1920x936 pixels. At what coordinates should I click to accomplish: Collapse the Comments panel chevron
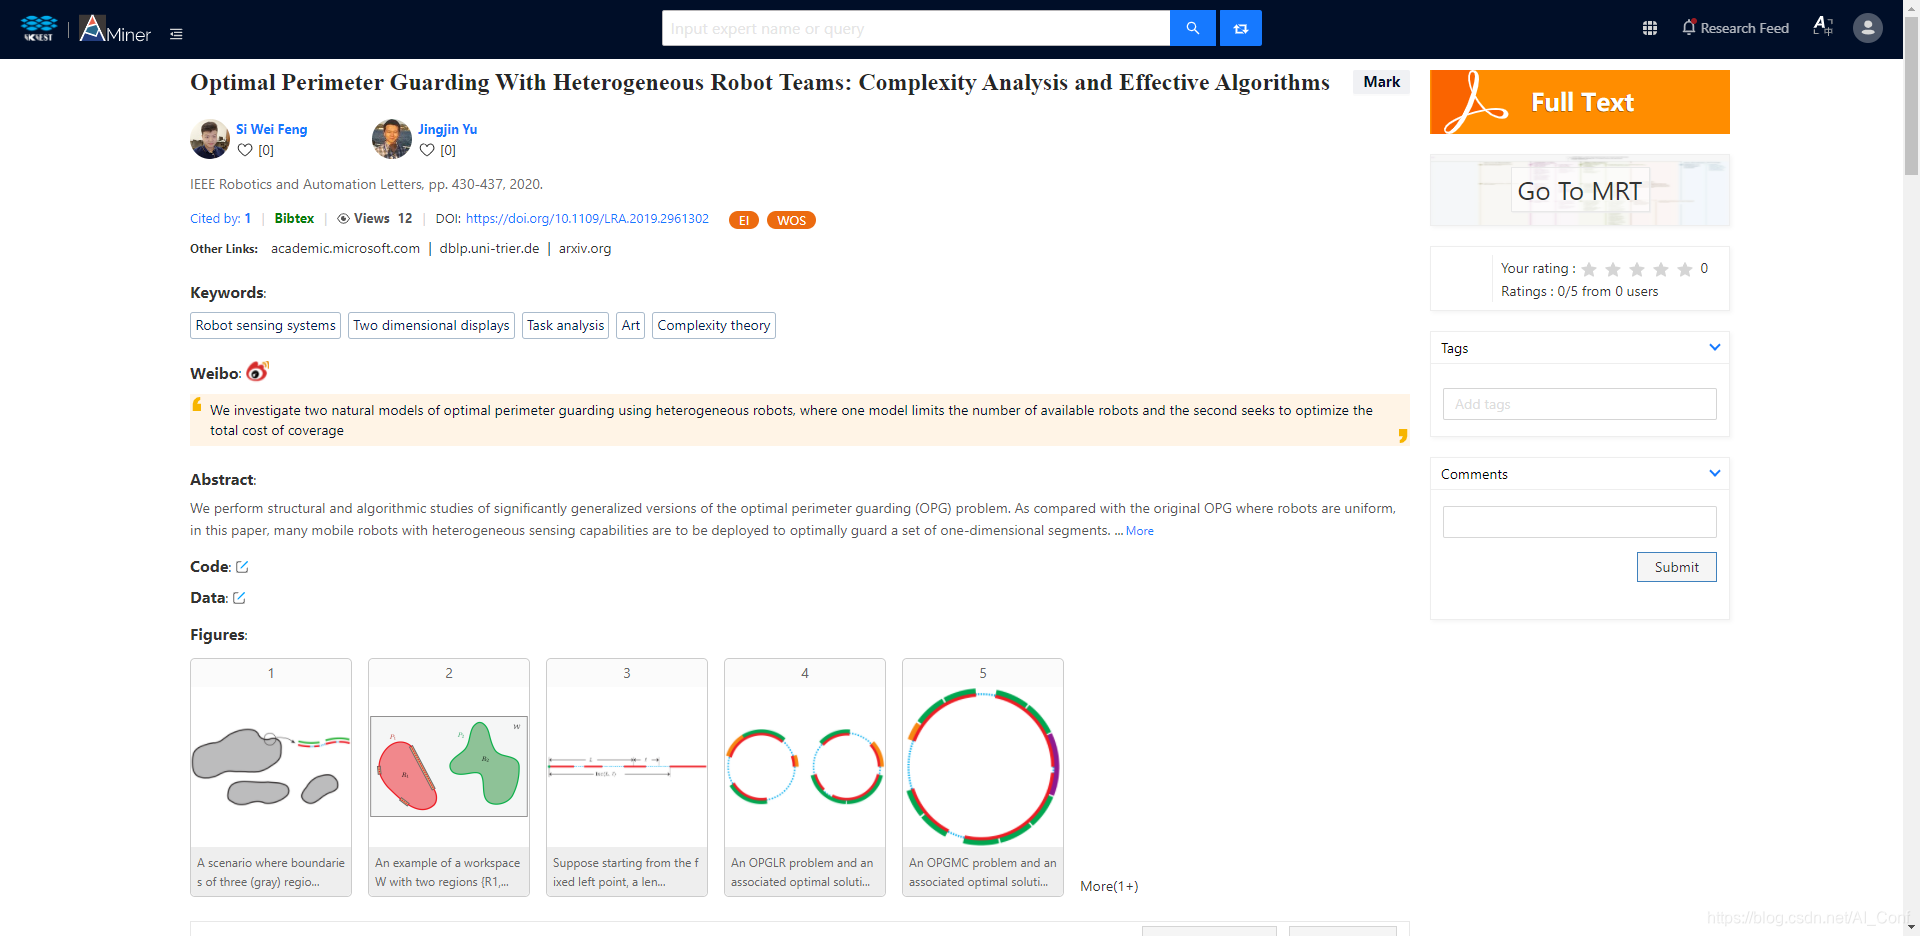[x=1715, y=473]
